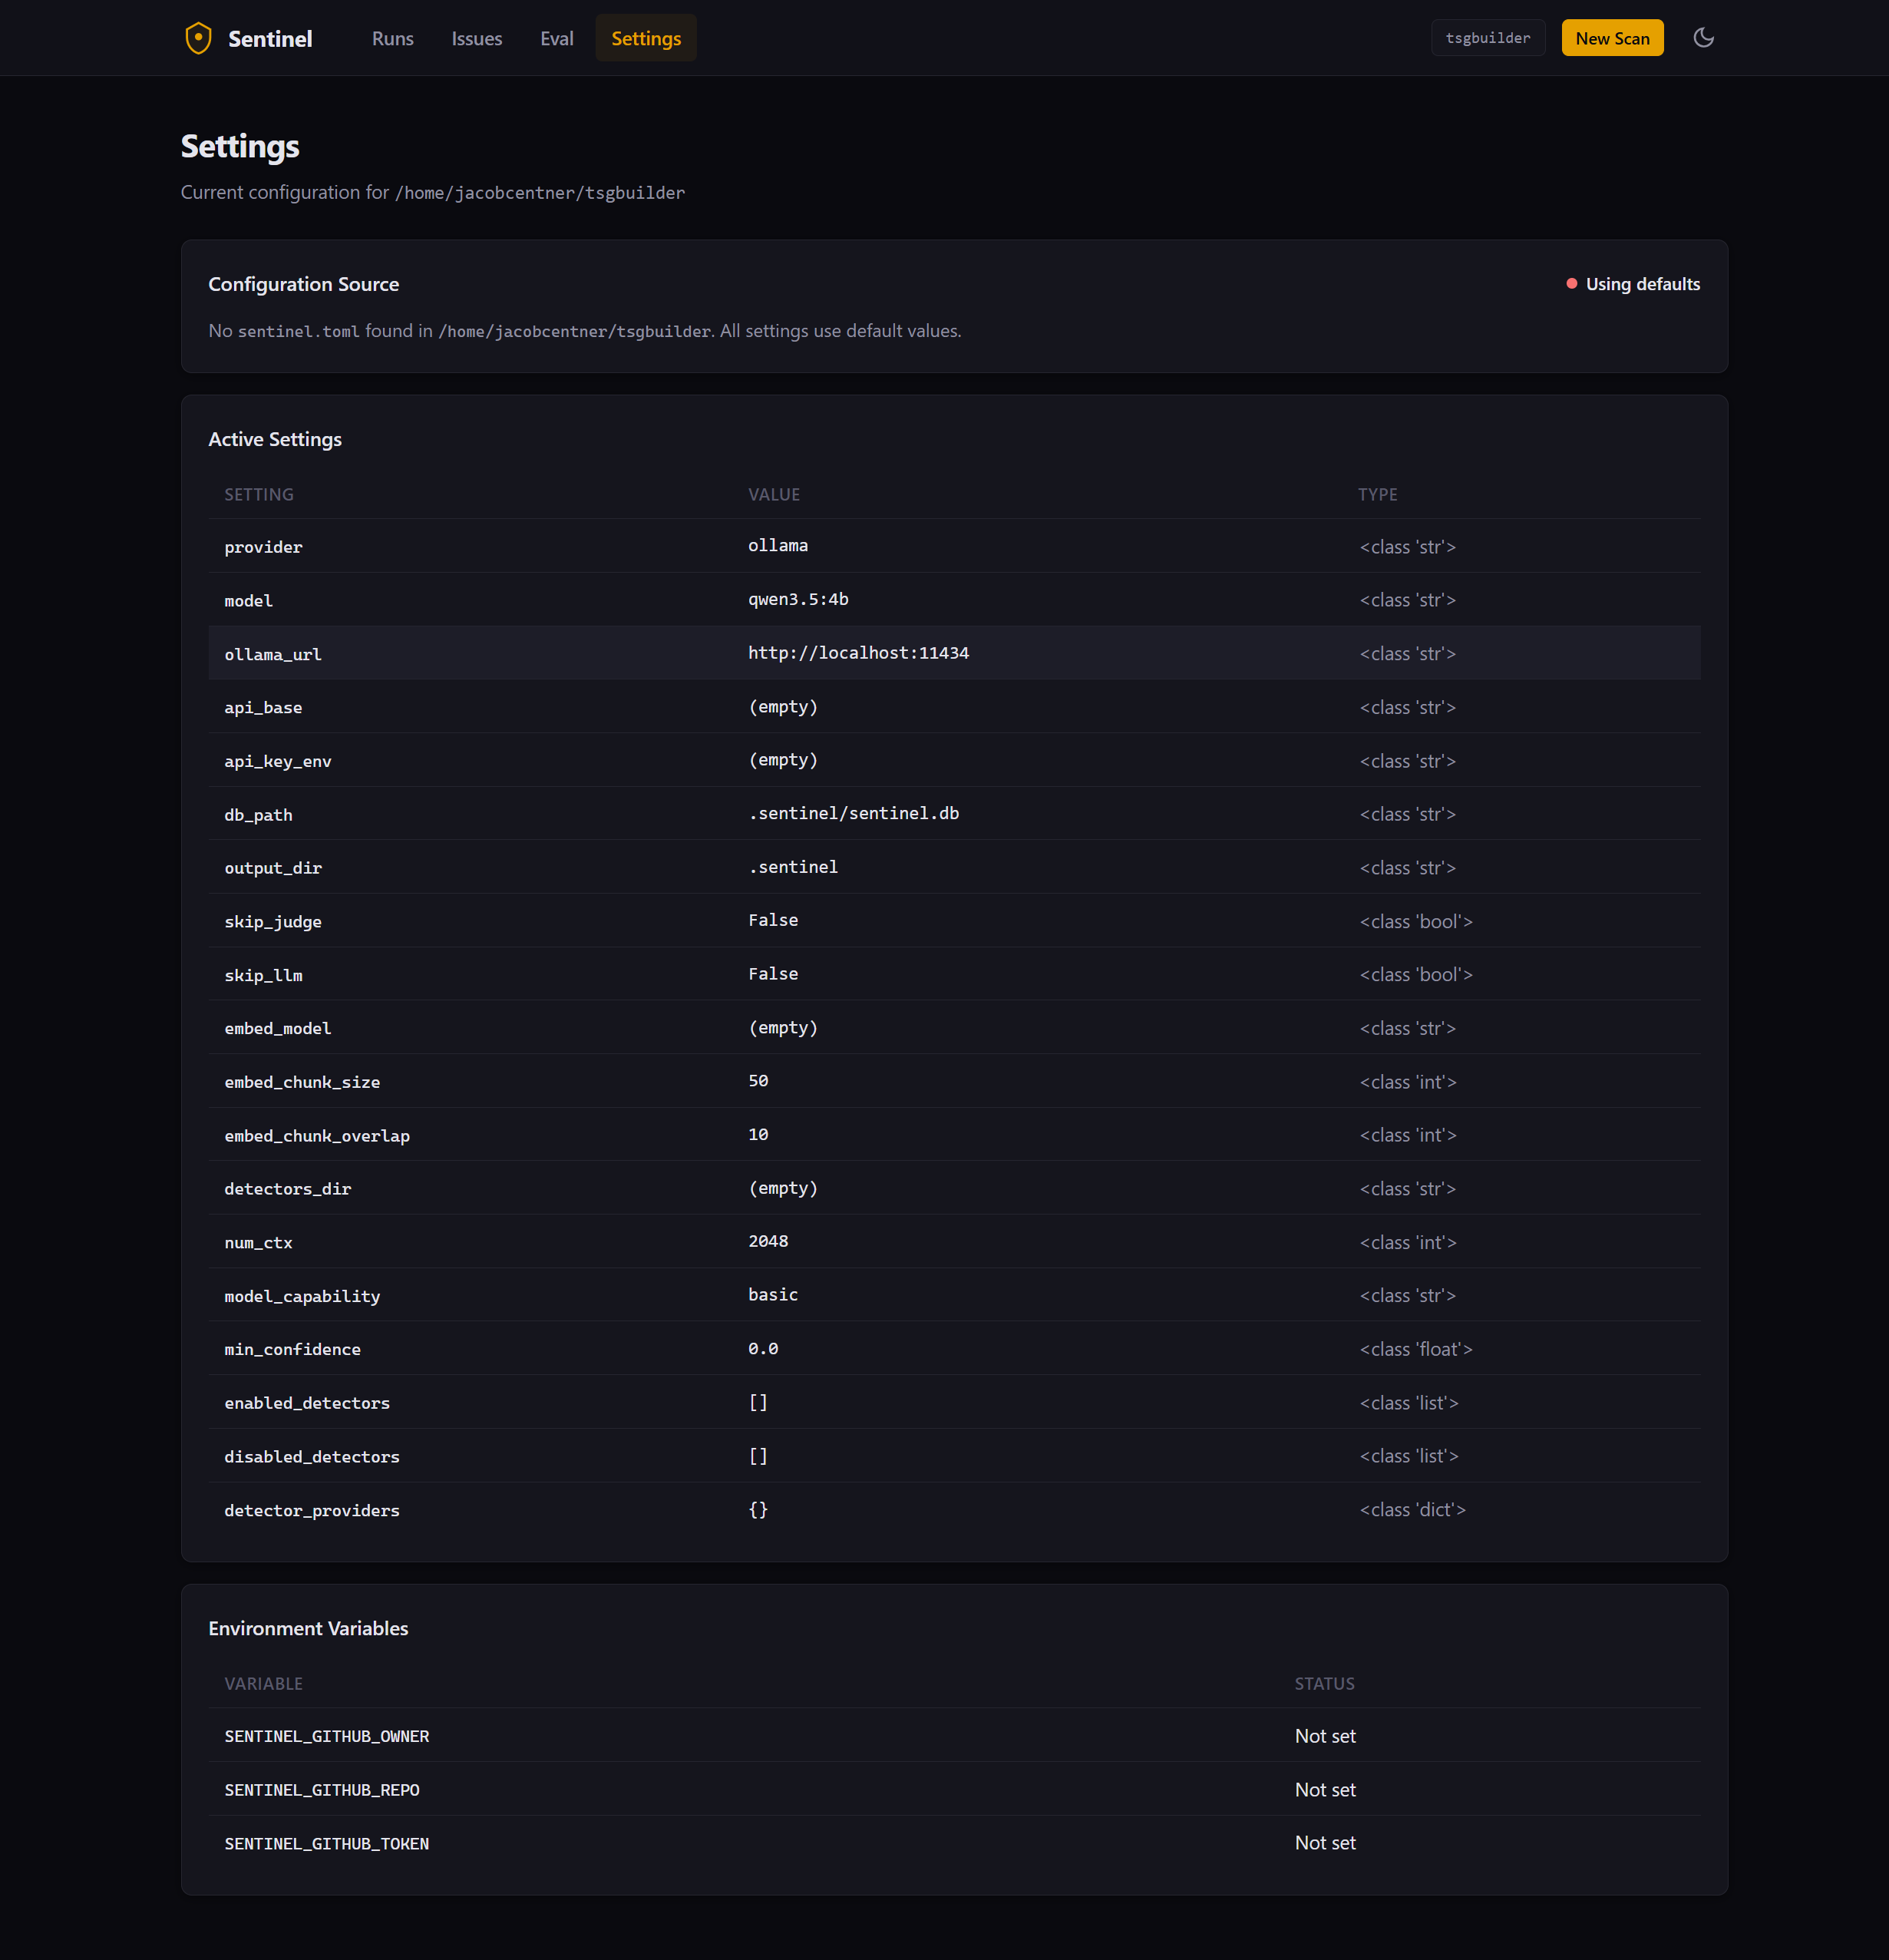Click the min_confidence value 0.0

tap(763, 1348)
